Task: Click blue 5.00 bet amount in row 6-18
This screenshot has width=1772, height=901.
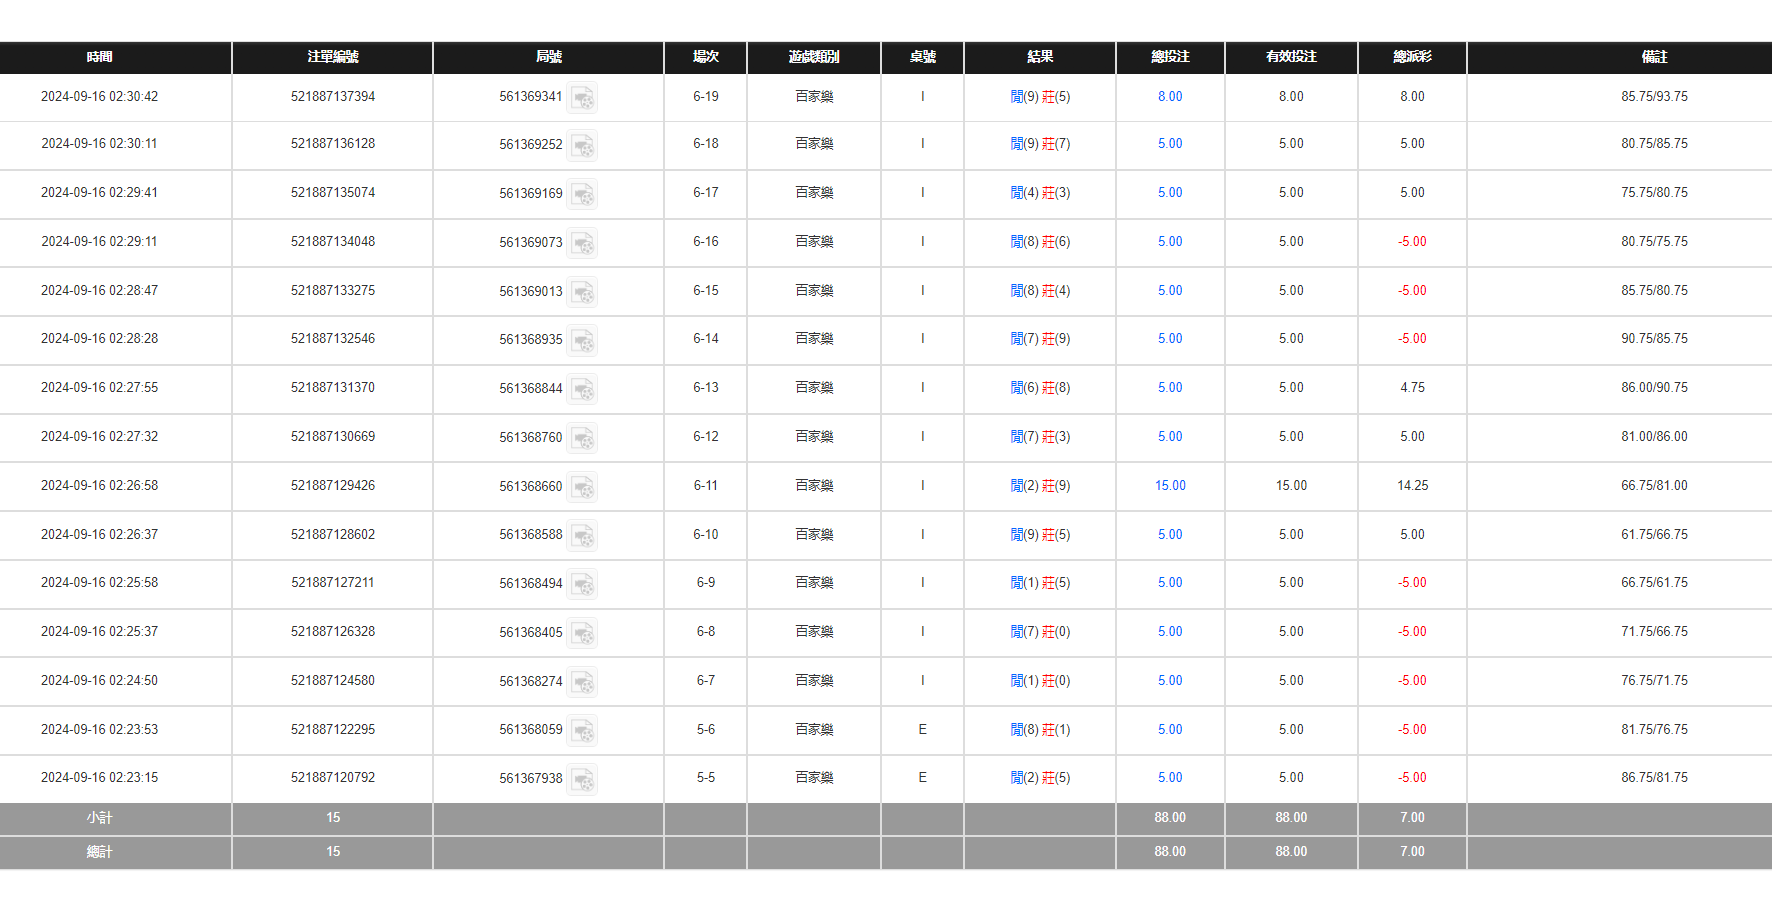Action: [x=1170, y=144]
